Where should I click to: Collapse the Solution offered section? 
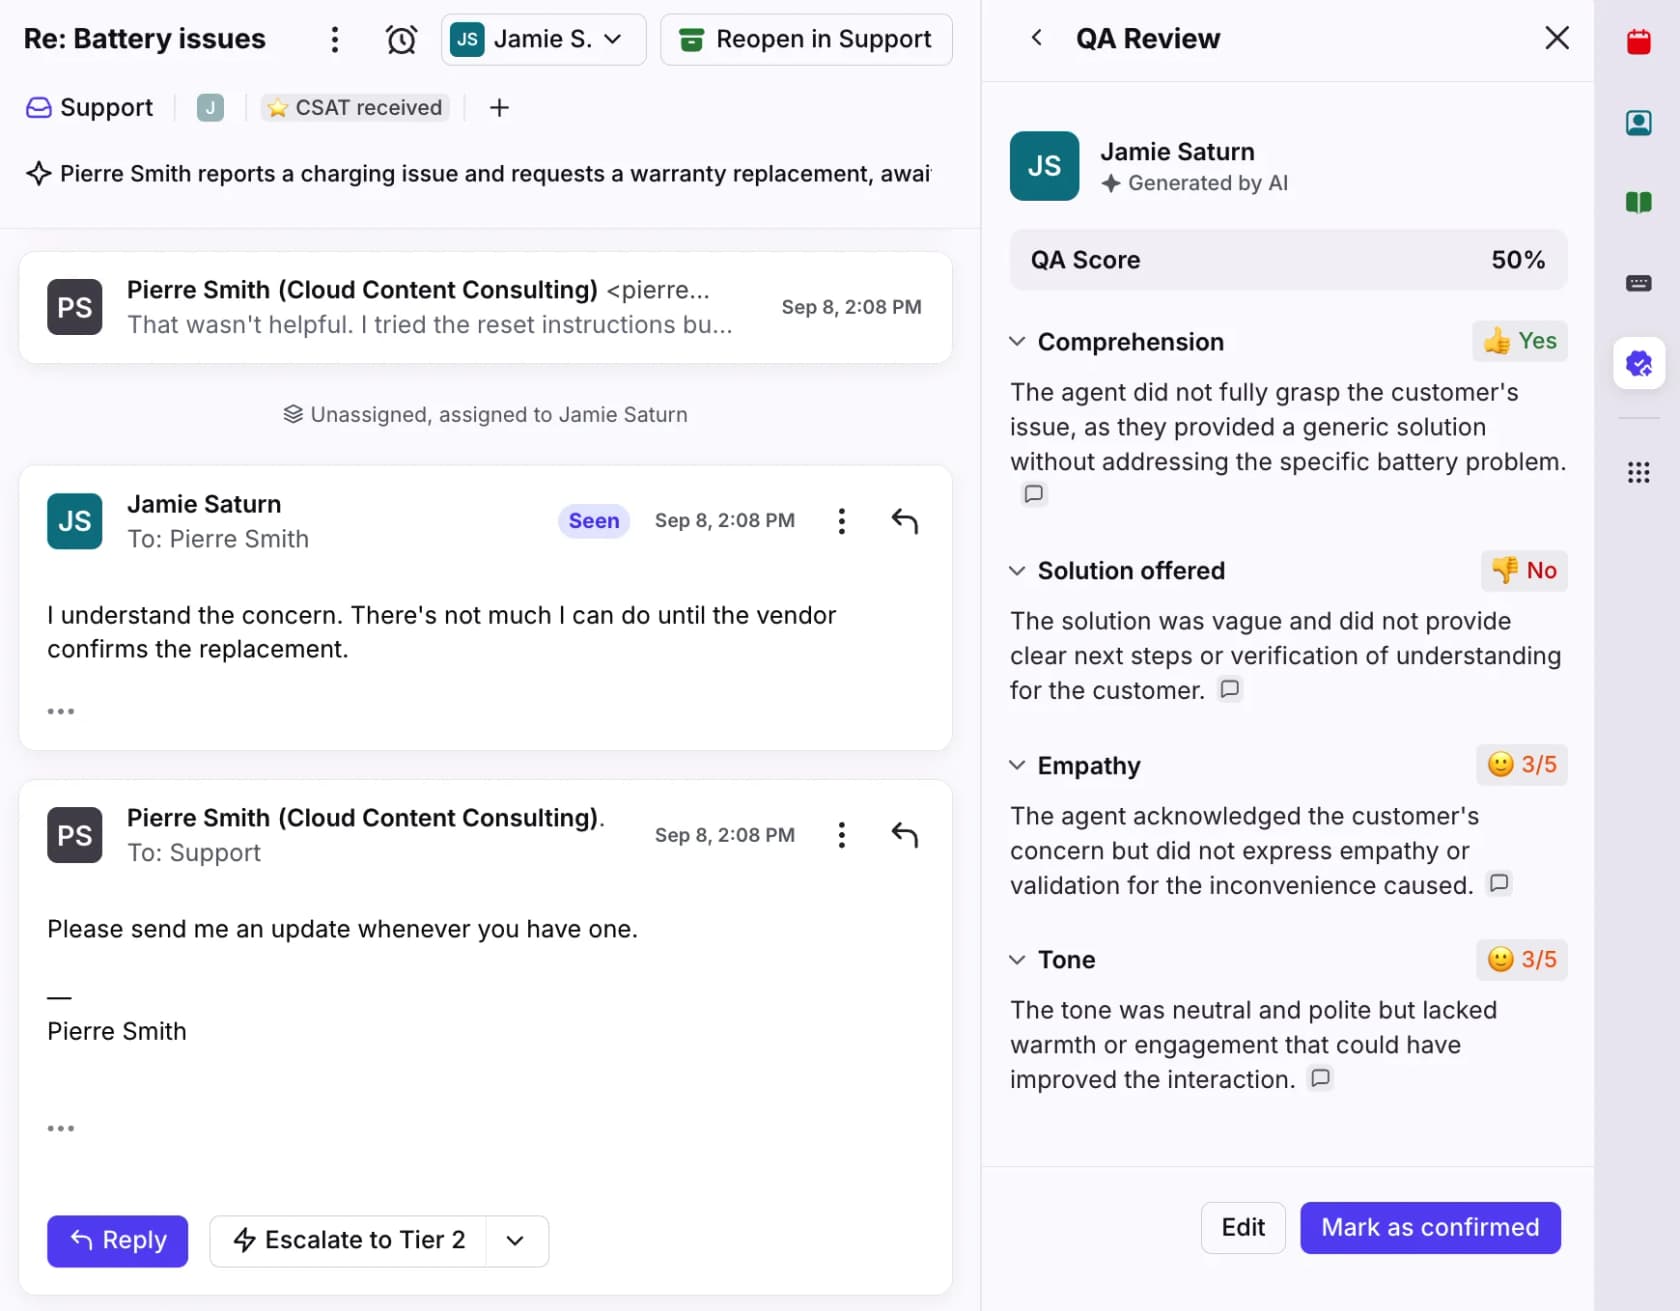coord(1017,570)
